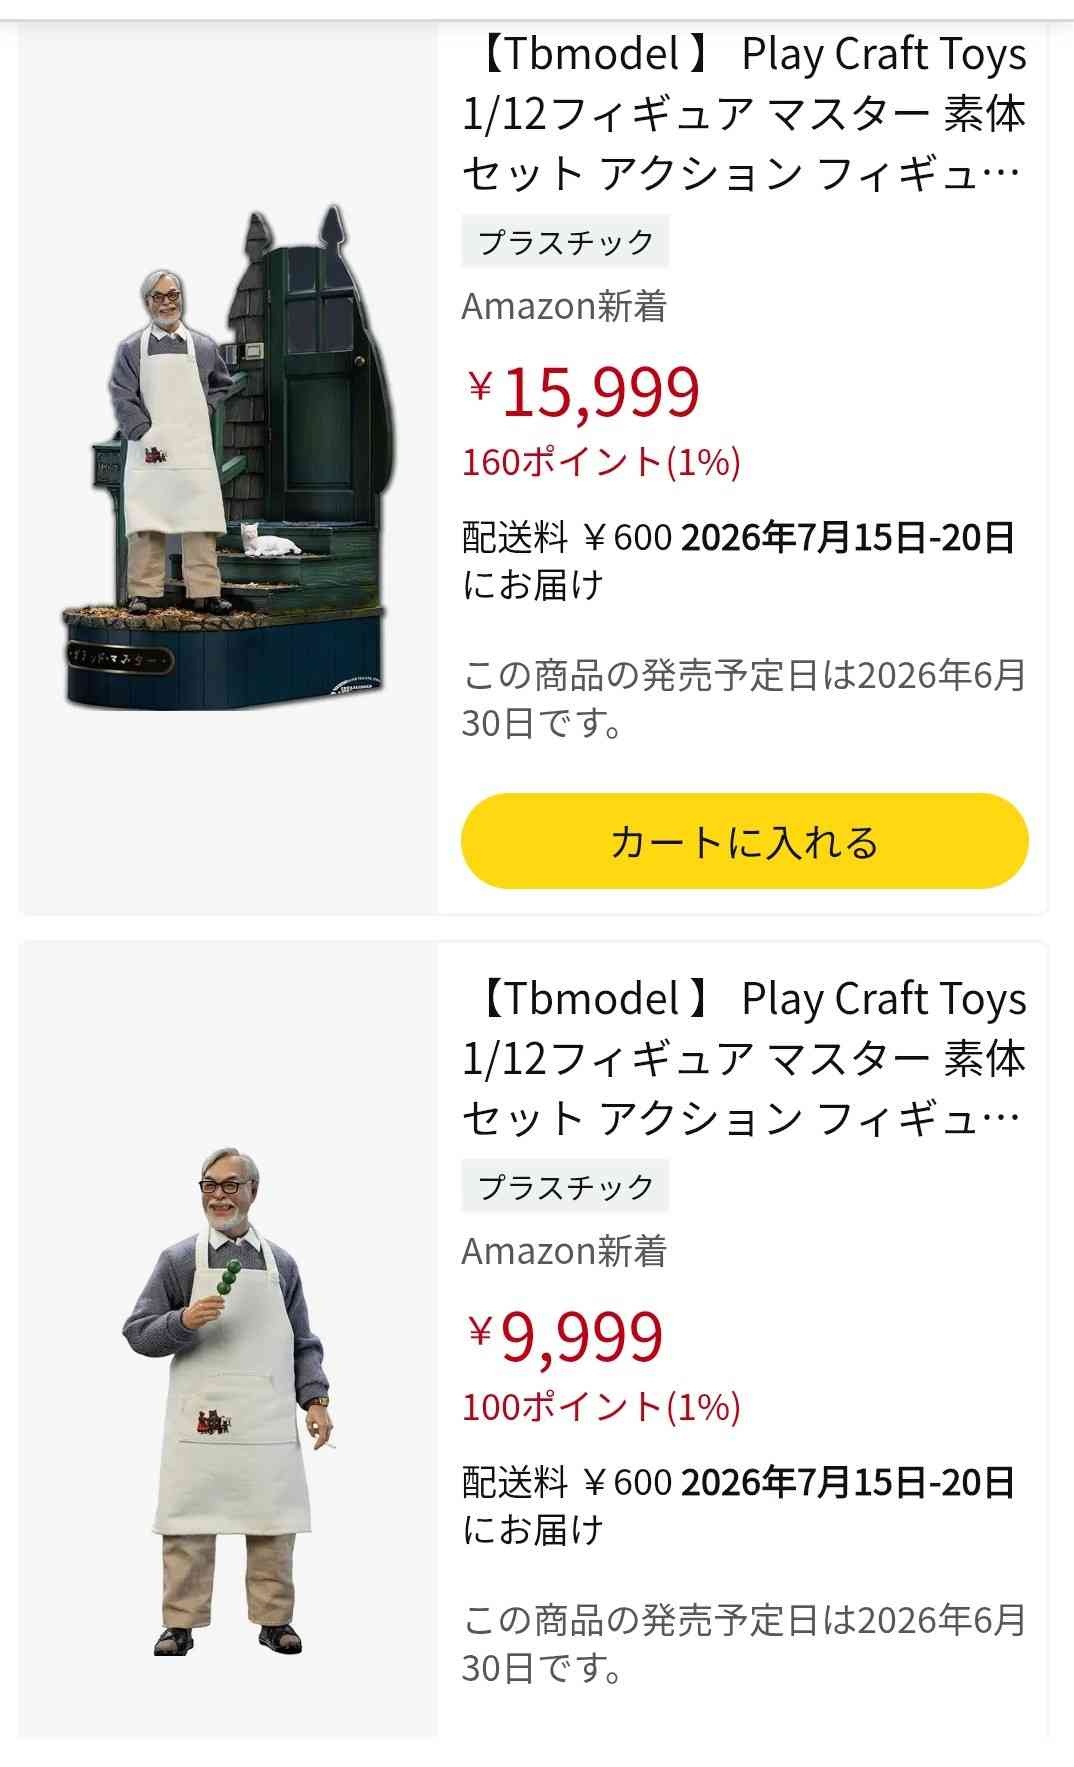The height and width of the screenshot is (1767, 1074).
Task: Open second Tbmodel Play Craft Toys title
Action: tap(744, 1058)
